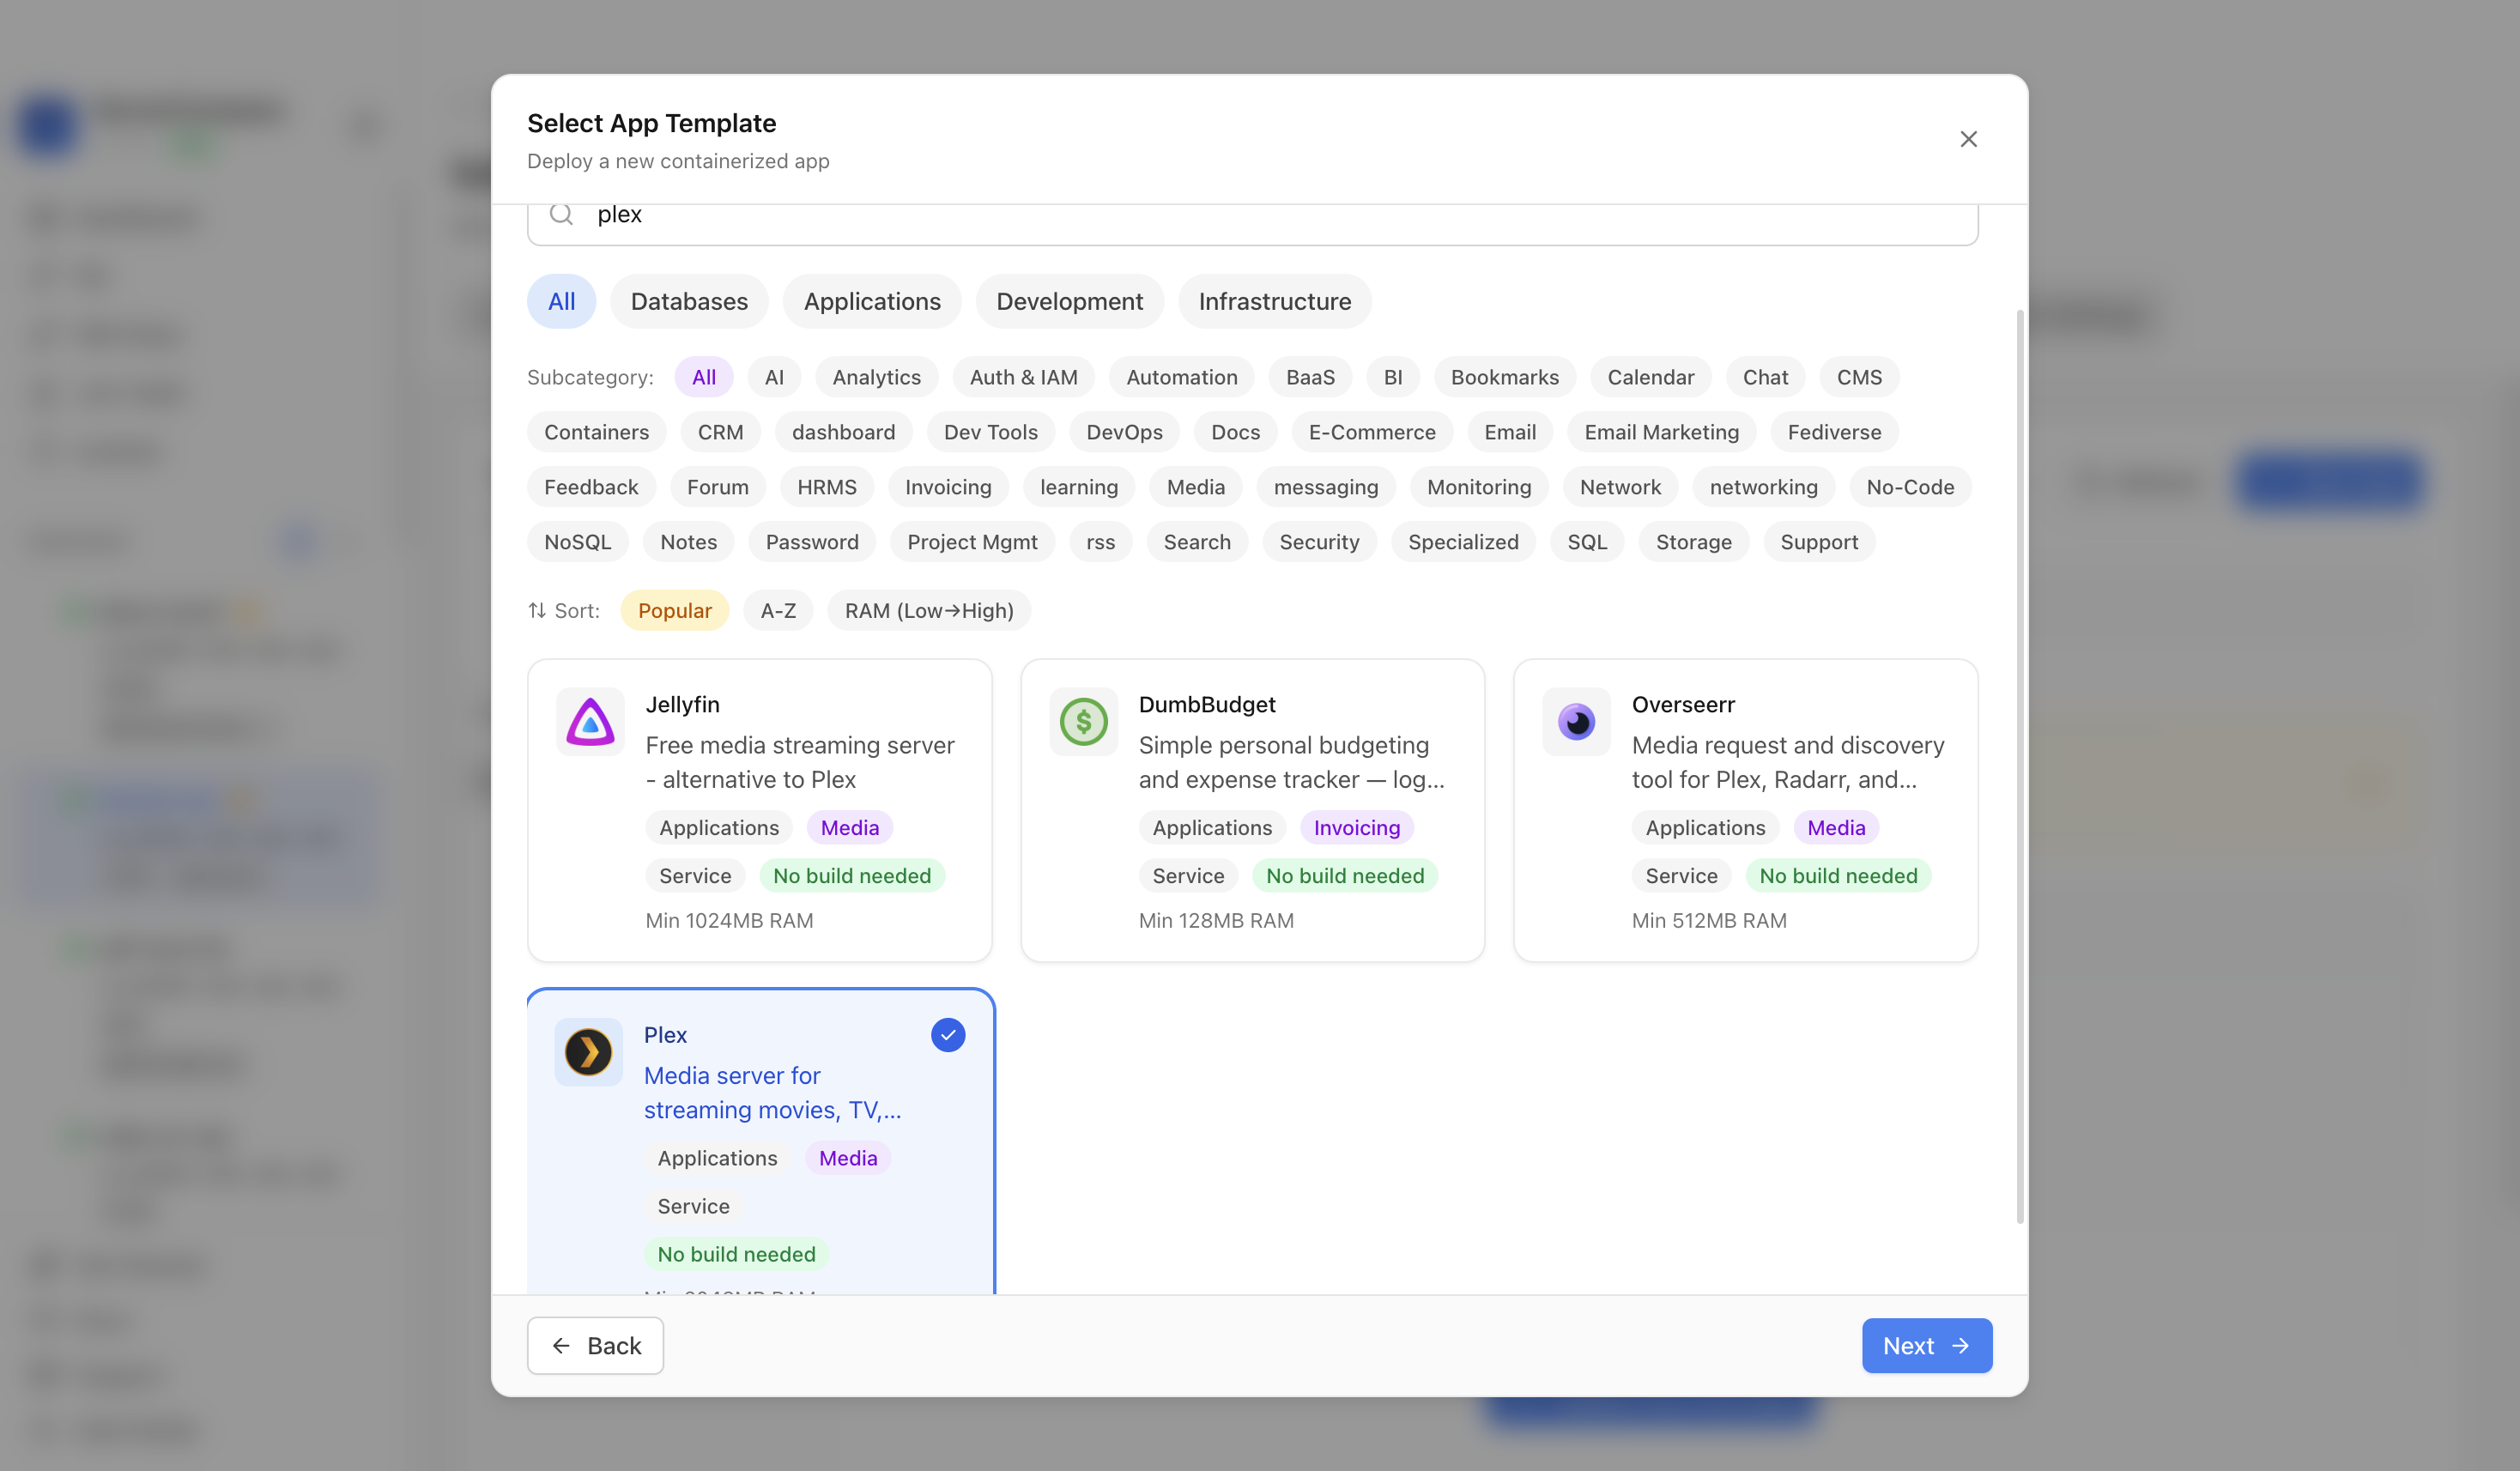Filter by Auth & IAM subcategory
2520x1471 pixels.
point(1024,377)
